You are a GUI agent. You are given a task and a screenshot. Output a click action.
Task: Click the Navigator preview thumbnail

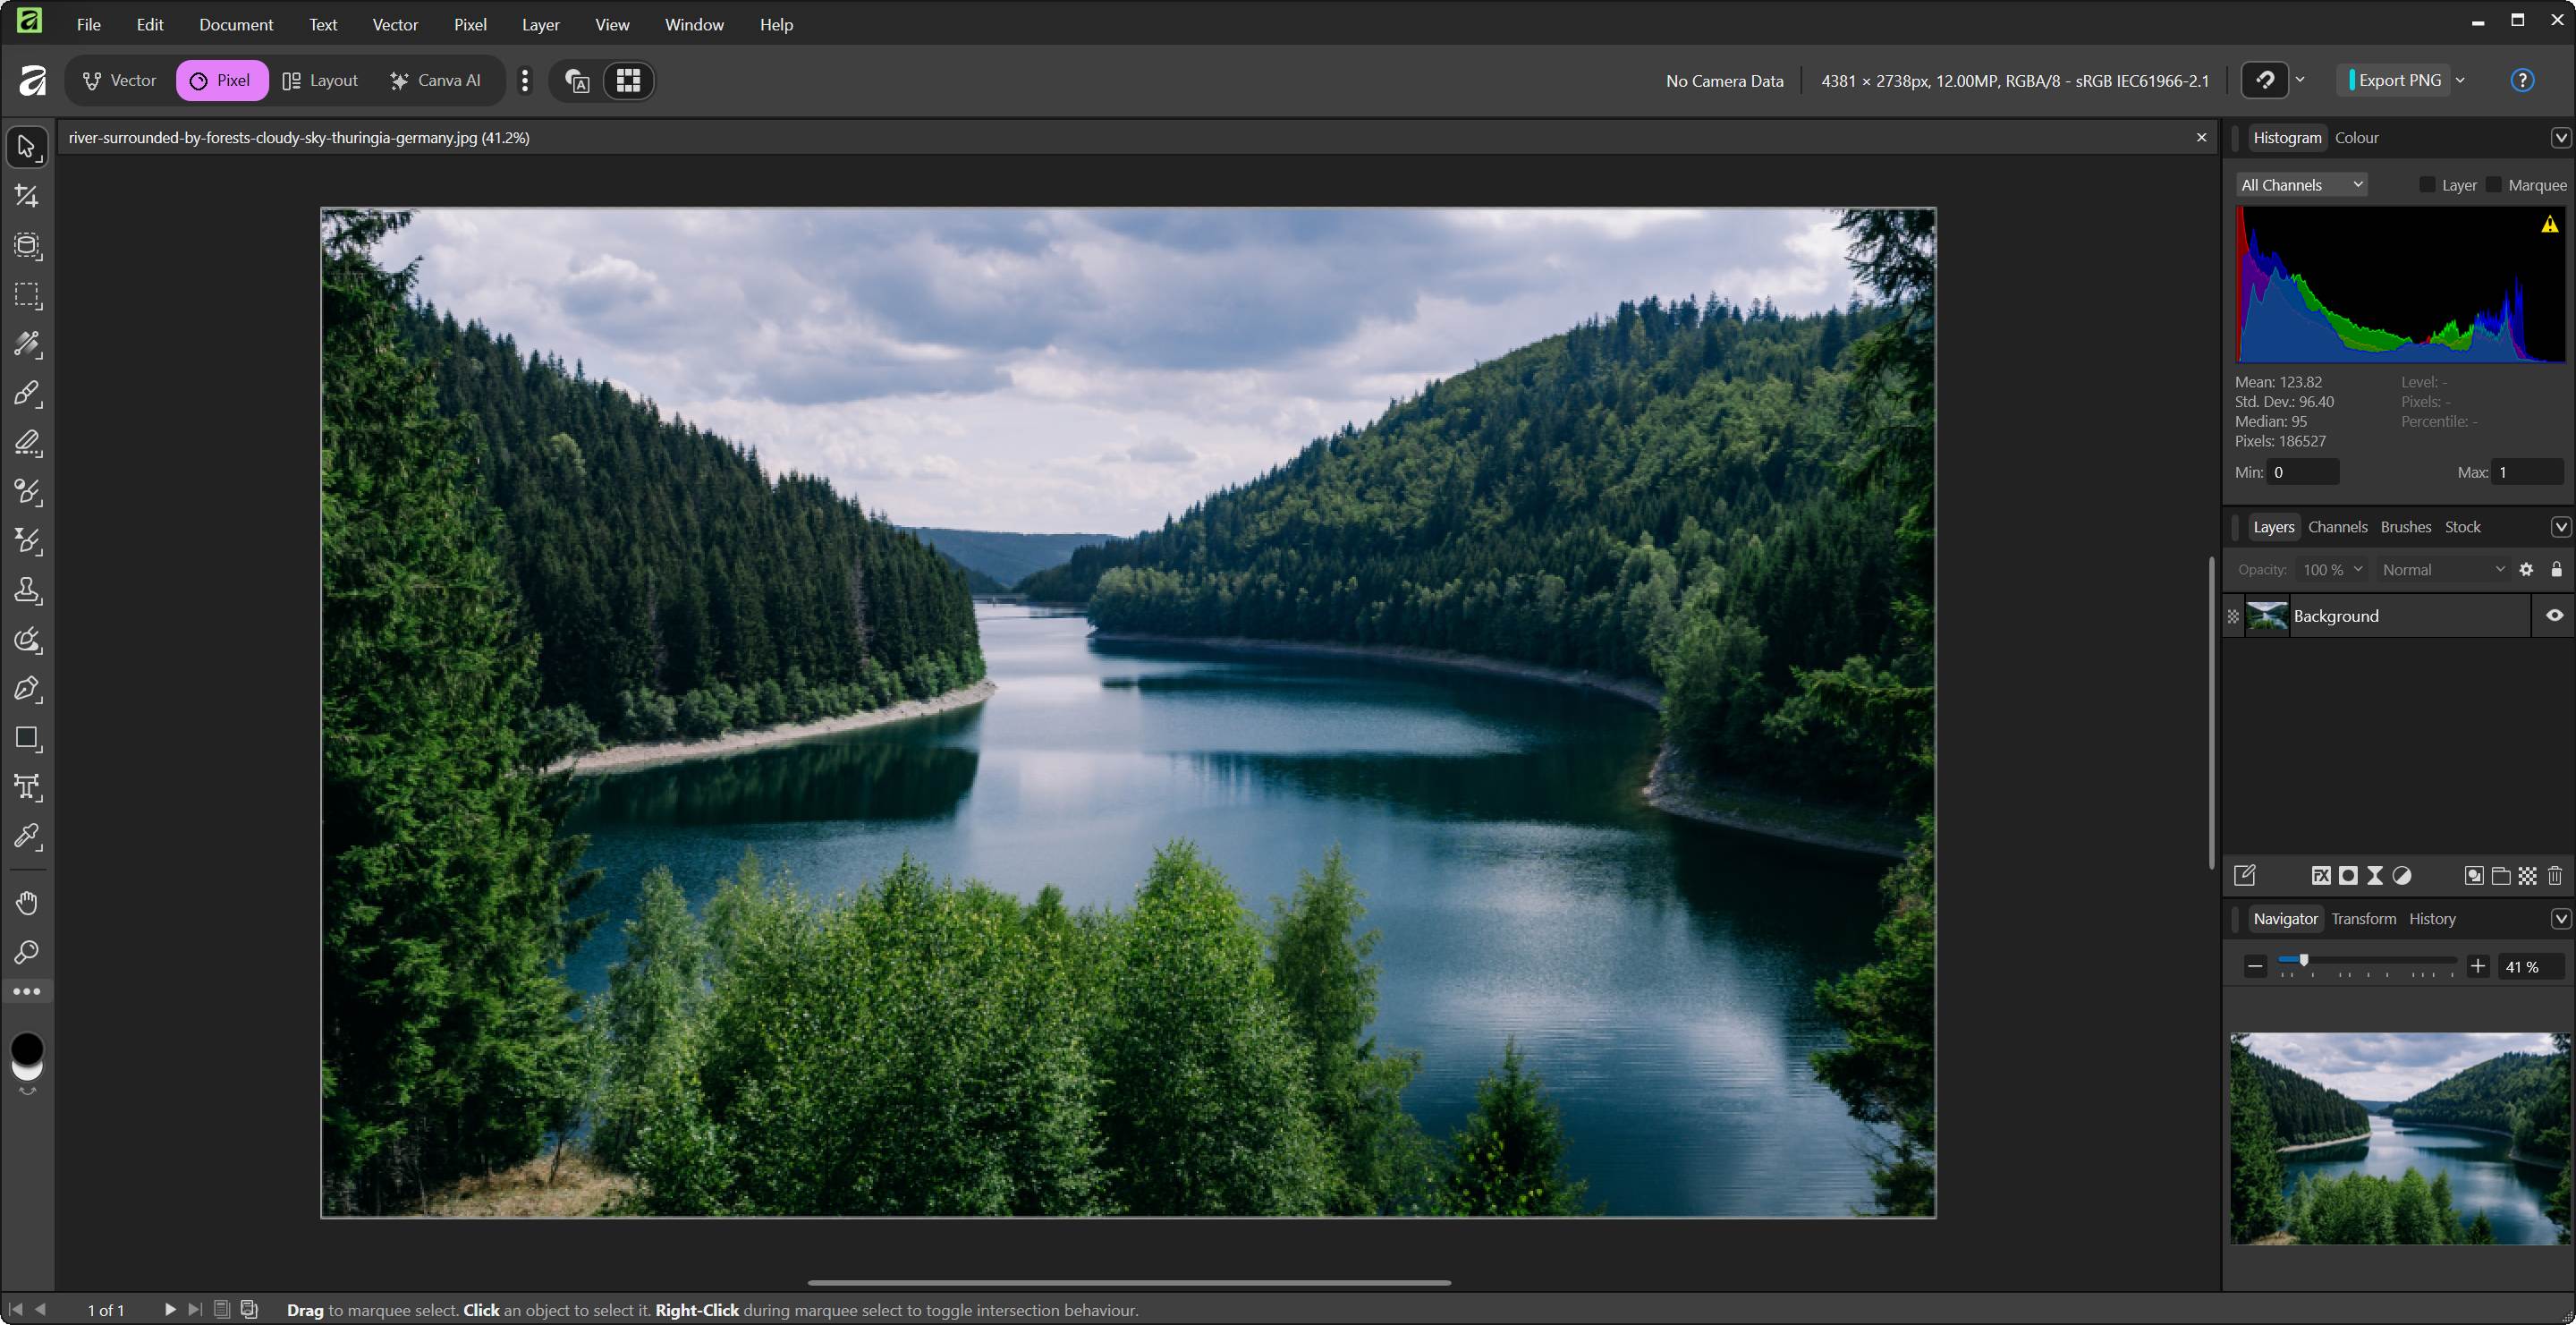[2399, 1138]
